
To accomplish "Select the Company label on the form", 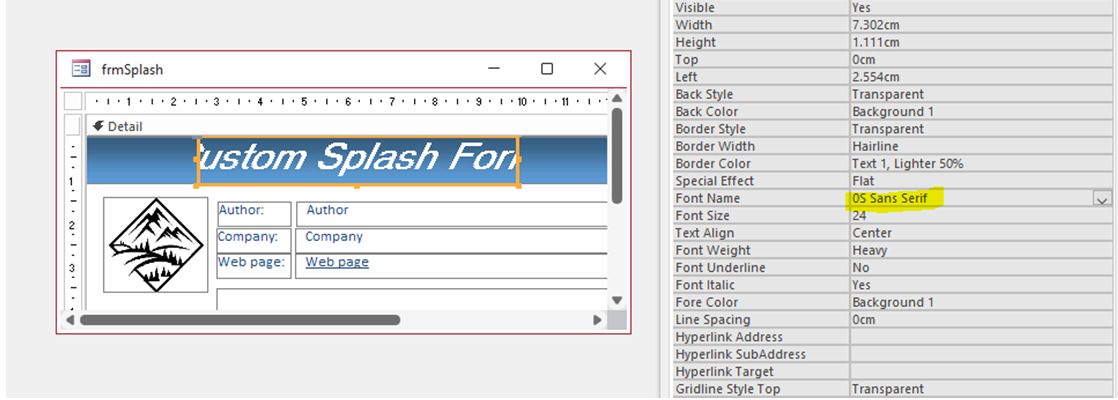I will 255,240.
